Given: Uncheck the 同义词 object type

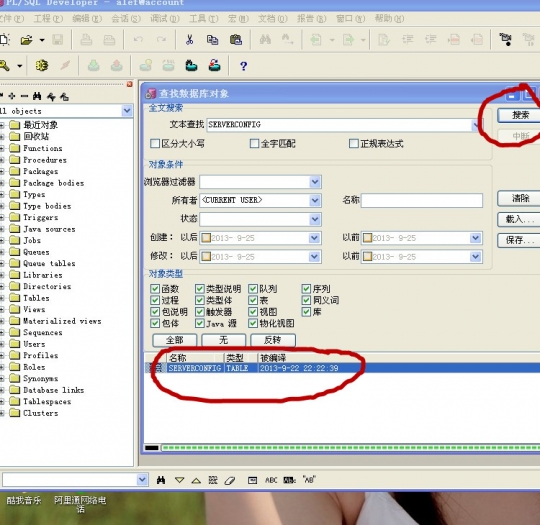Looking at the screenshot, I should (x=306, y=300).
